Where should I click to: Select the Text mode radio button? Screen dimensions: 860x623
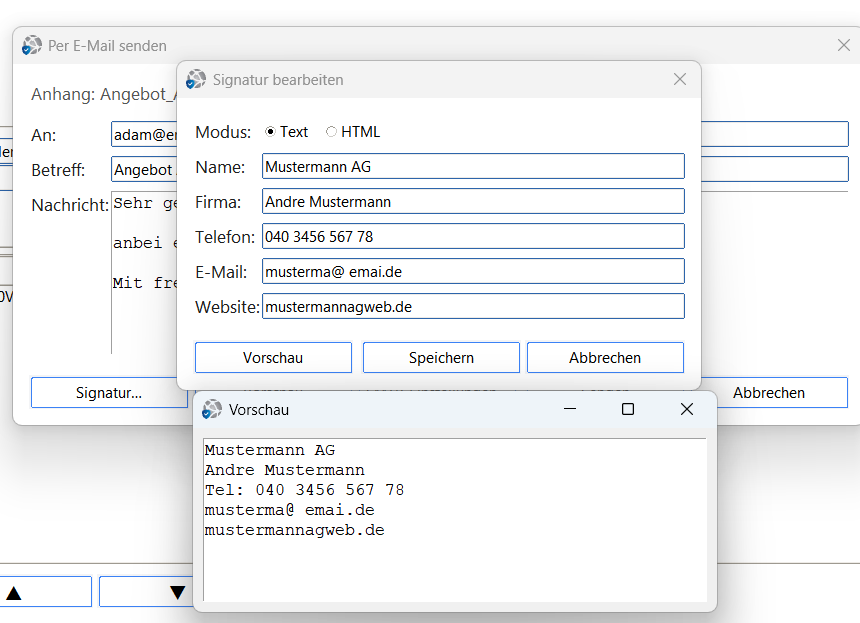(x=270, y=132)
